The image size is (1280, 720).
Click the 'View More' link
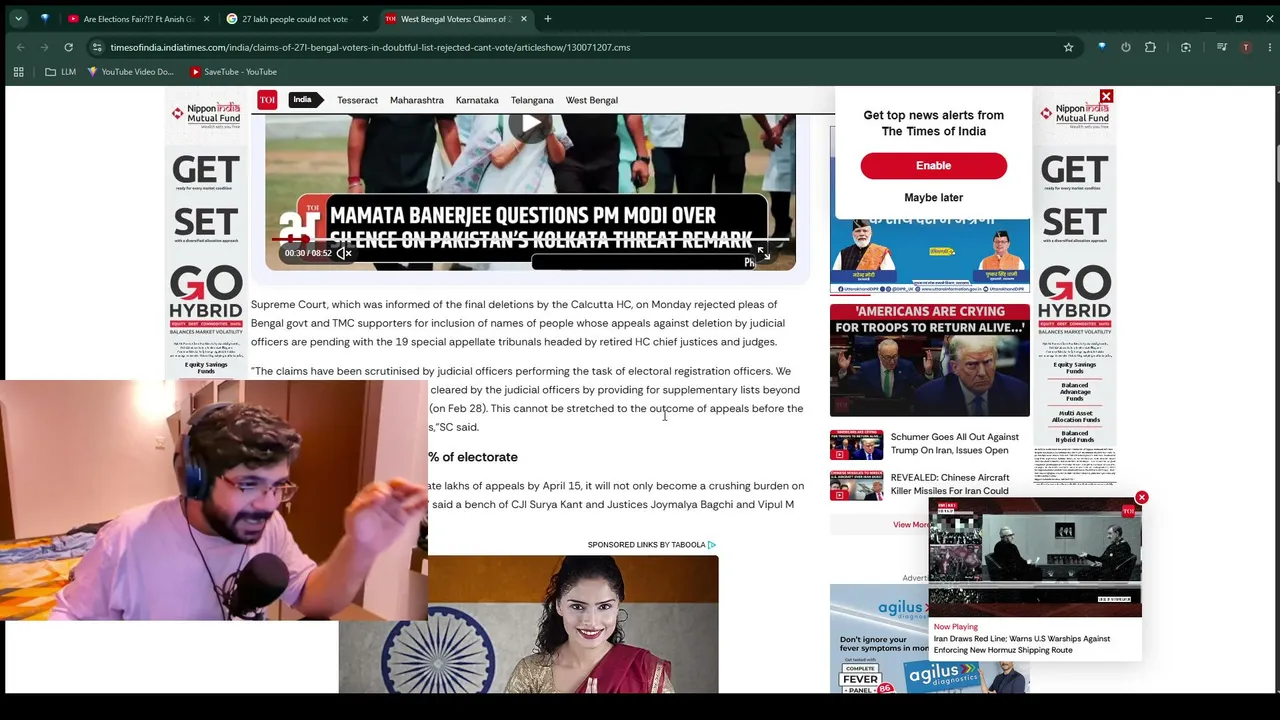click(911, 525)
